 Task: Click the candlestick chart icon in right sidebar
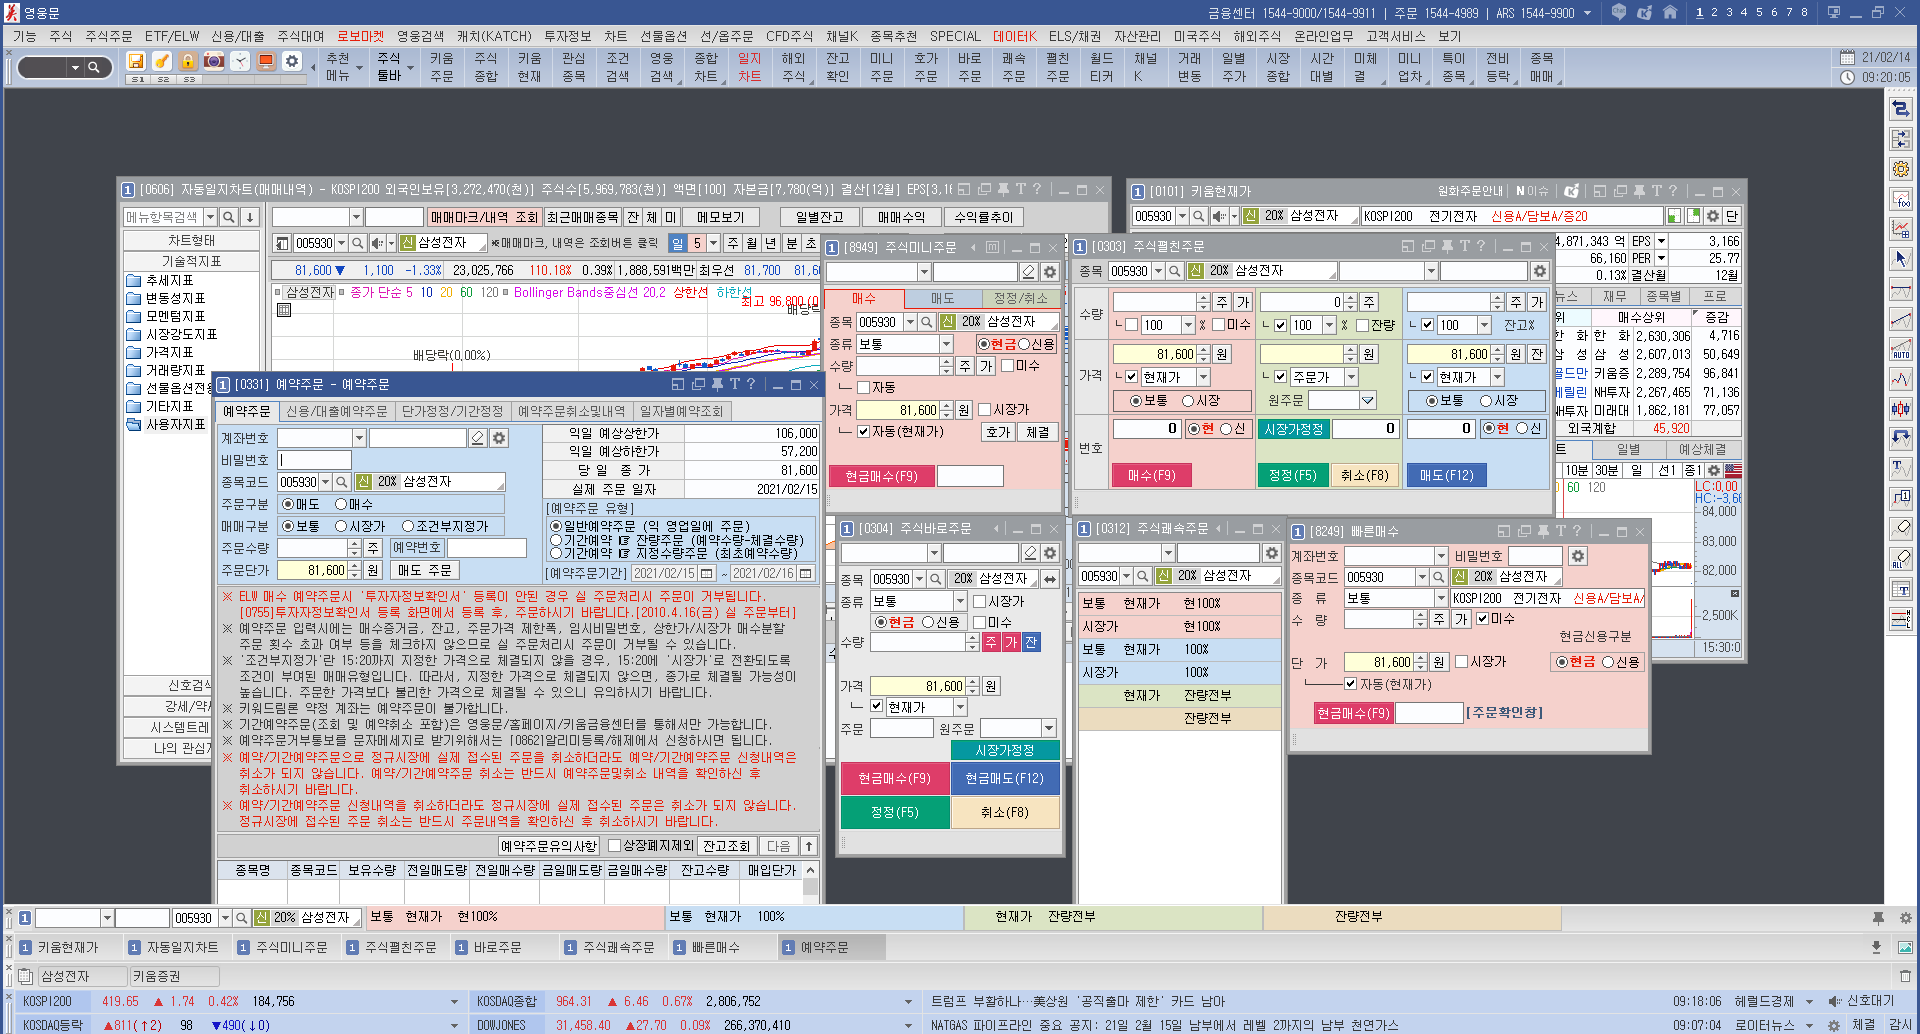pos(1901,408)
